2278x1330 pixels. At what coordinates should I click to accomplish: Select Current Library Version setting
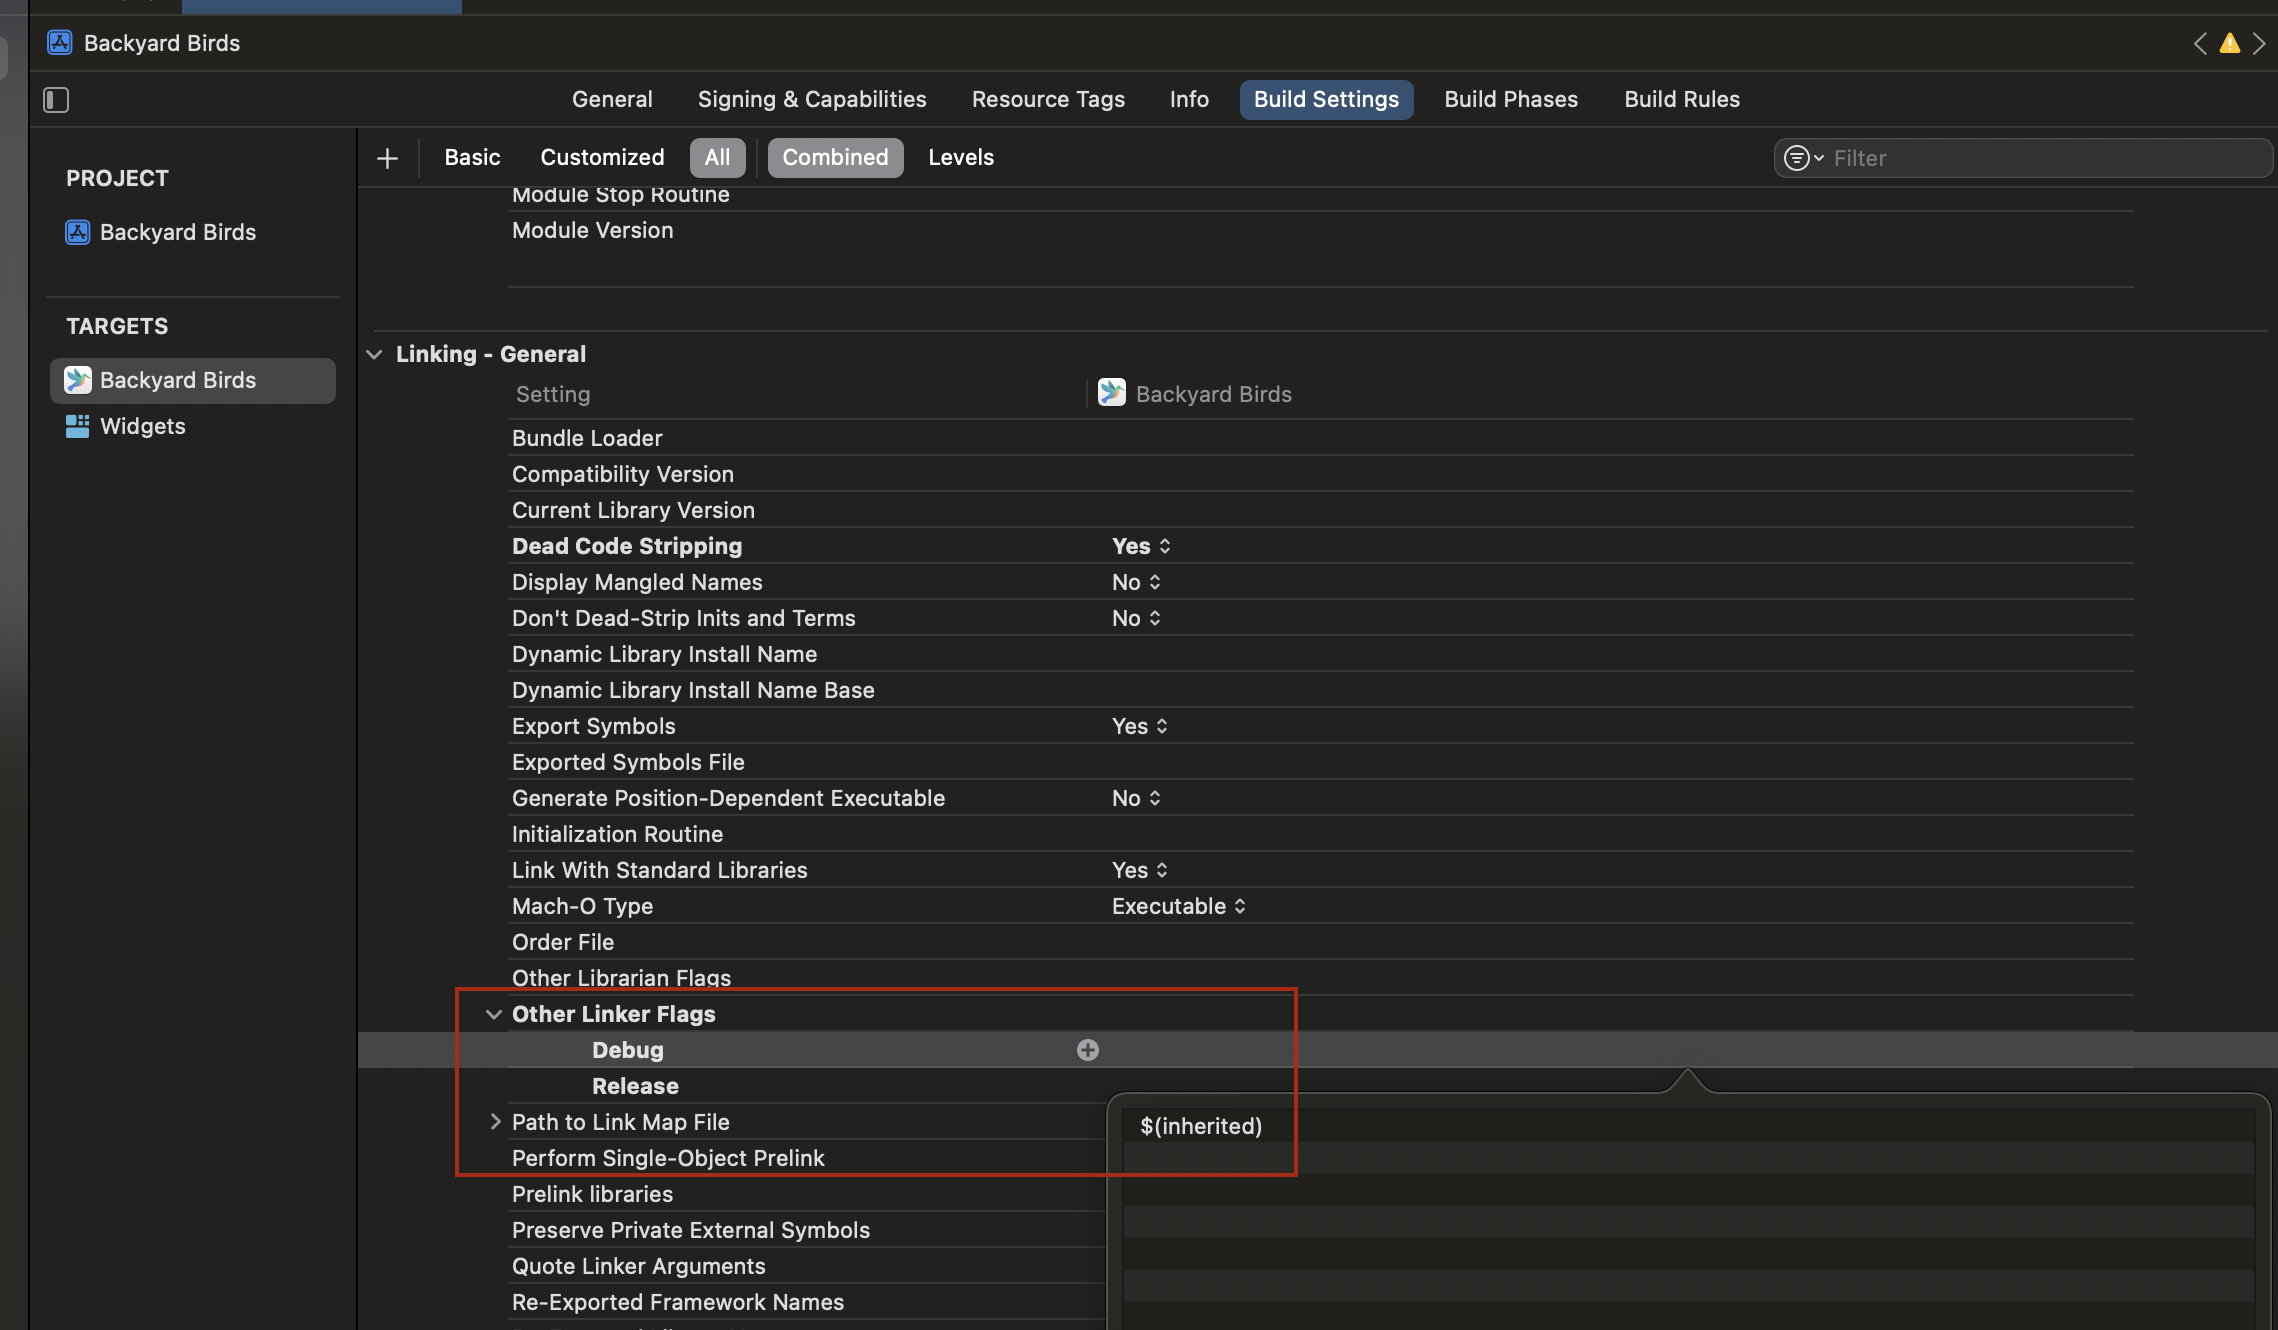(633, 510)
